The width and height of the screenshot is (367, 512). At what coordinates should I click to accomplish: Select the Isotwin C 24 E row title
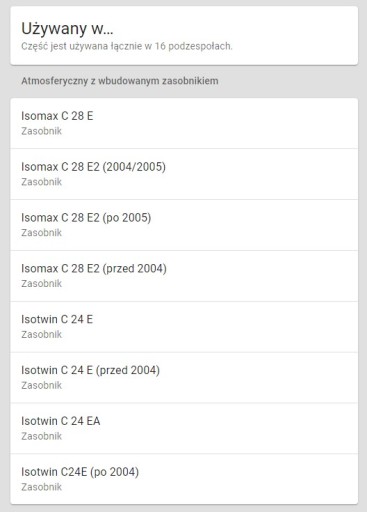[57, 319]
